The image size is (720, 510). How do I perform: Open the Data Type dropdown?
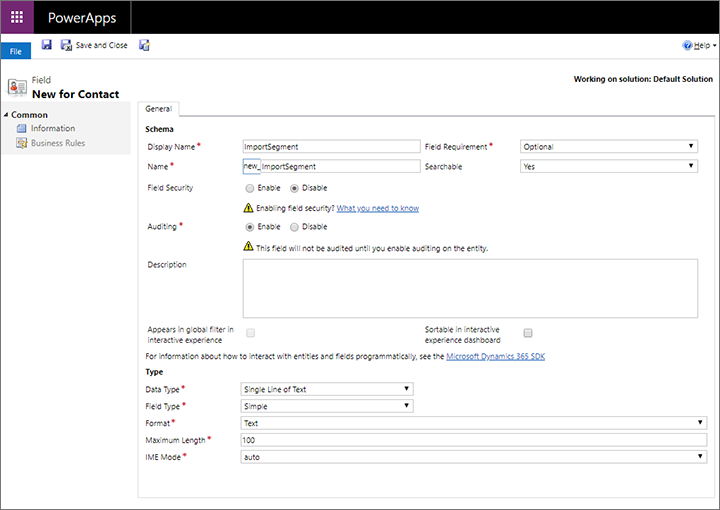[327, 388]
